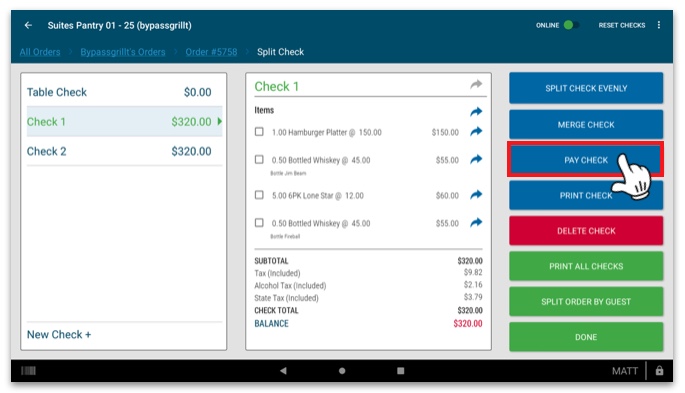Click the gray share arrow beside Check 1 header
This screenshot has height=393, width=685.
tap(476, 84)
